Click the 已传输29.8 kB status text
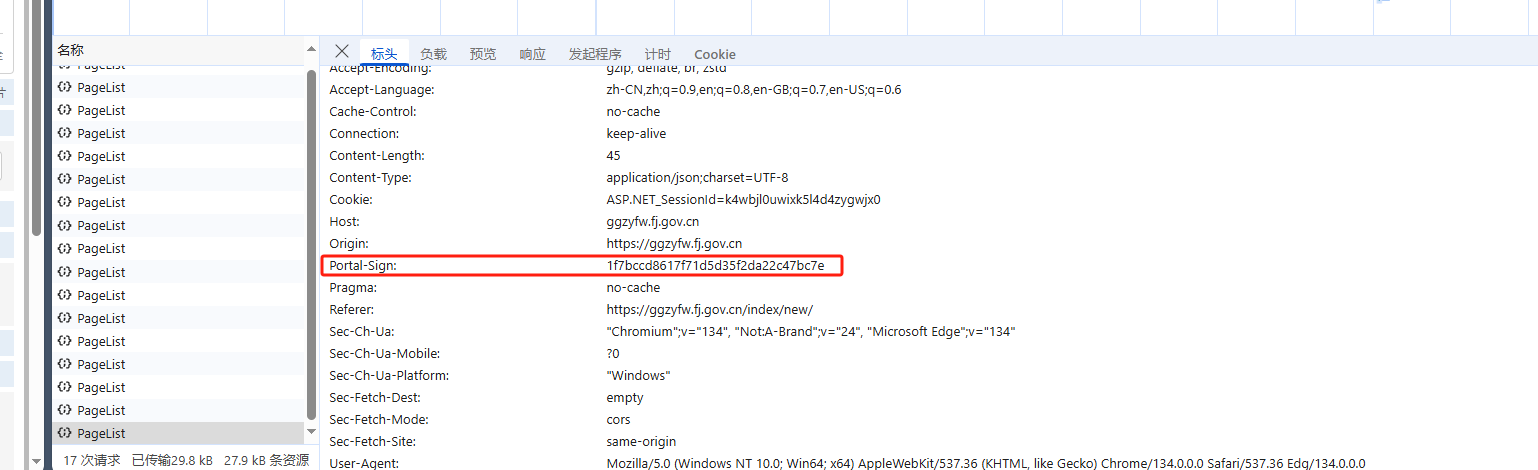 point(172,460)
